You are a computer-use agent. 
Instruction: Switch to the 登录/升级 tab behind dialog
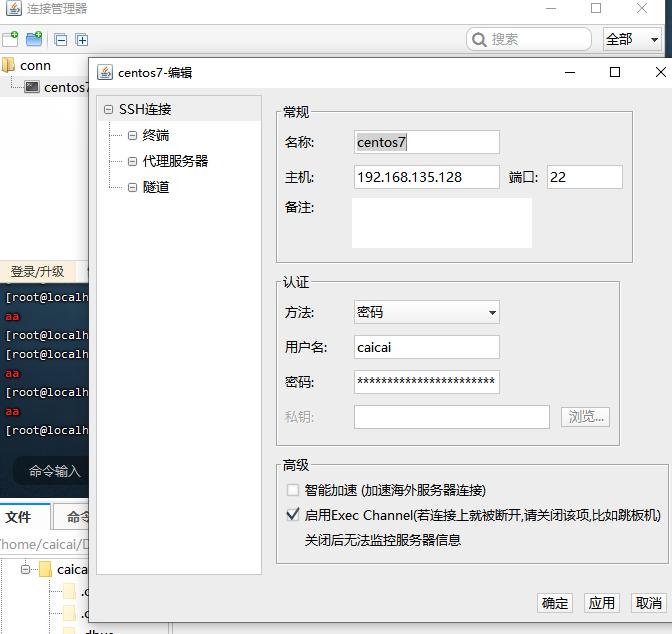(x=38, y=271)
